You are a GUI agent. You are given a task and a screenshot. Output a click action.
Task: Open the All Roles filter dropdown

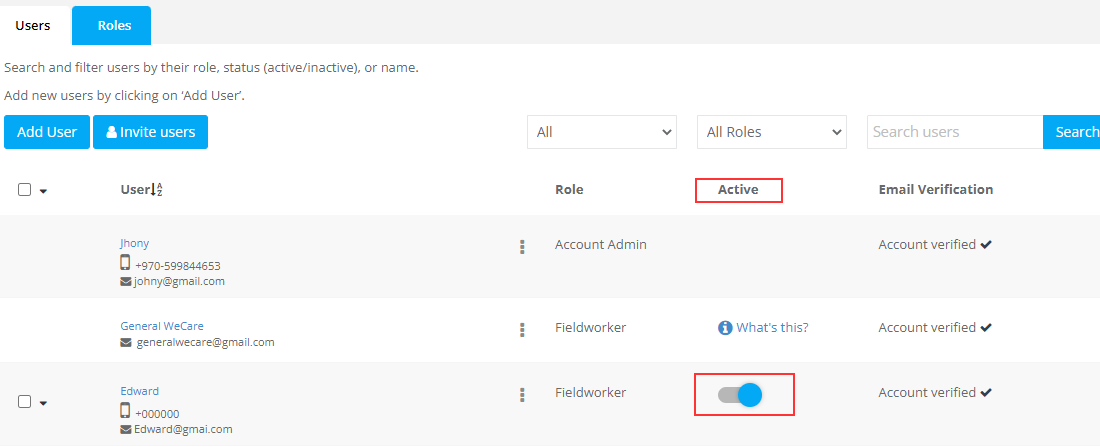pyautogui.click(x=772, y=132)
